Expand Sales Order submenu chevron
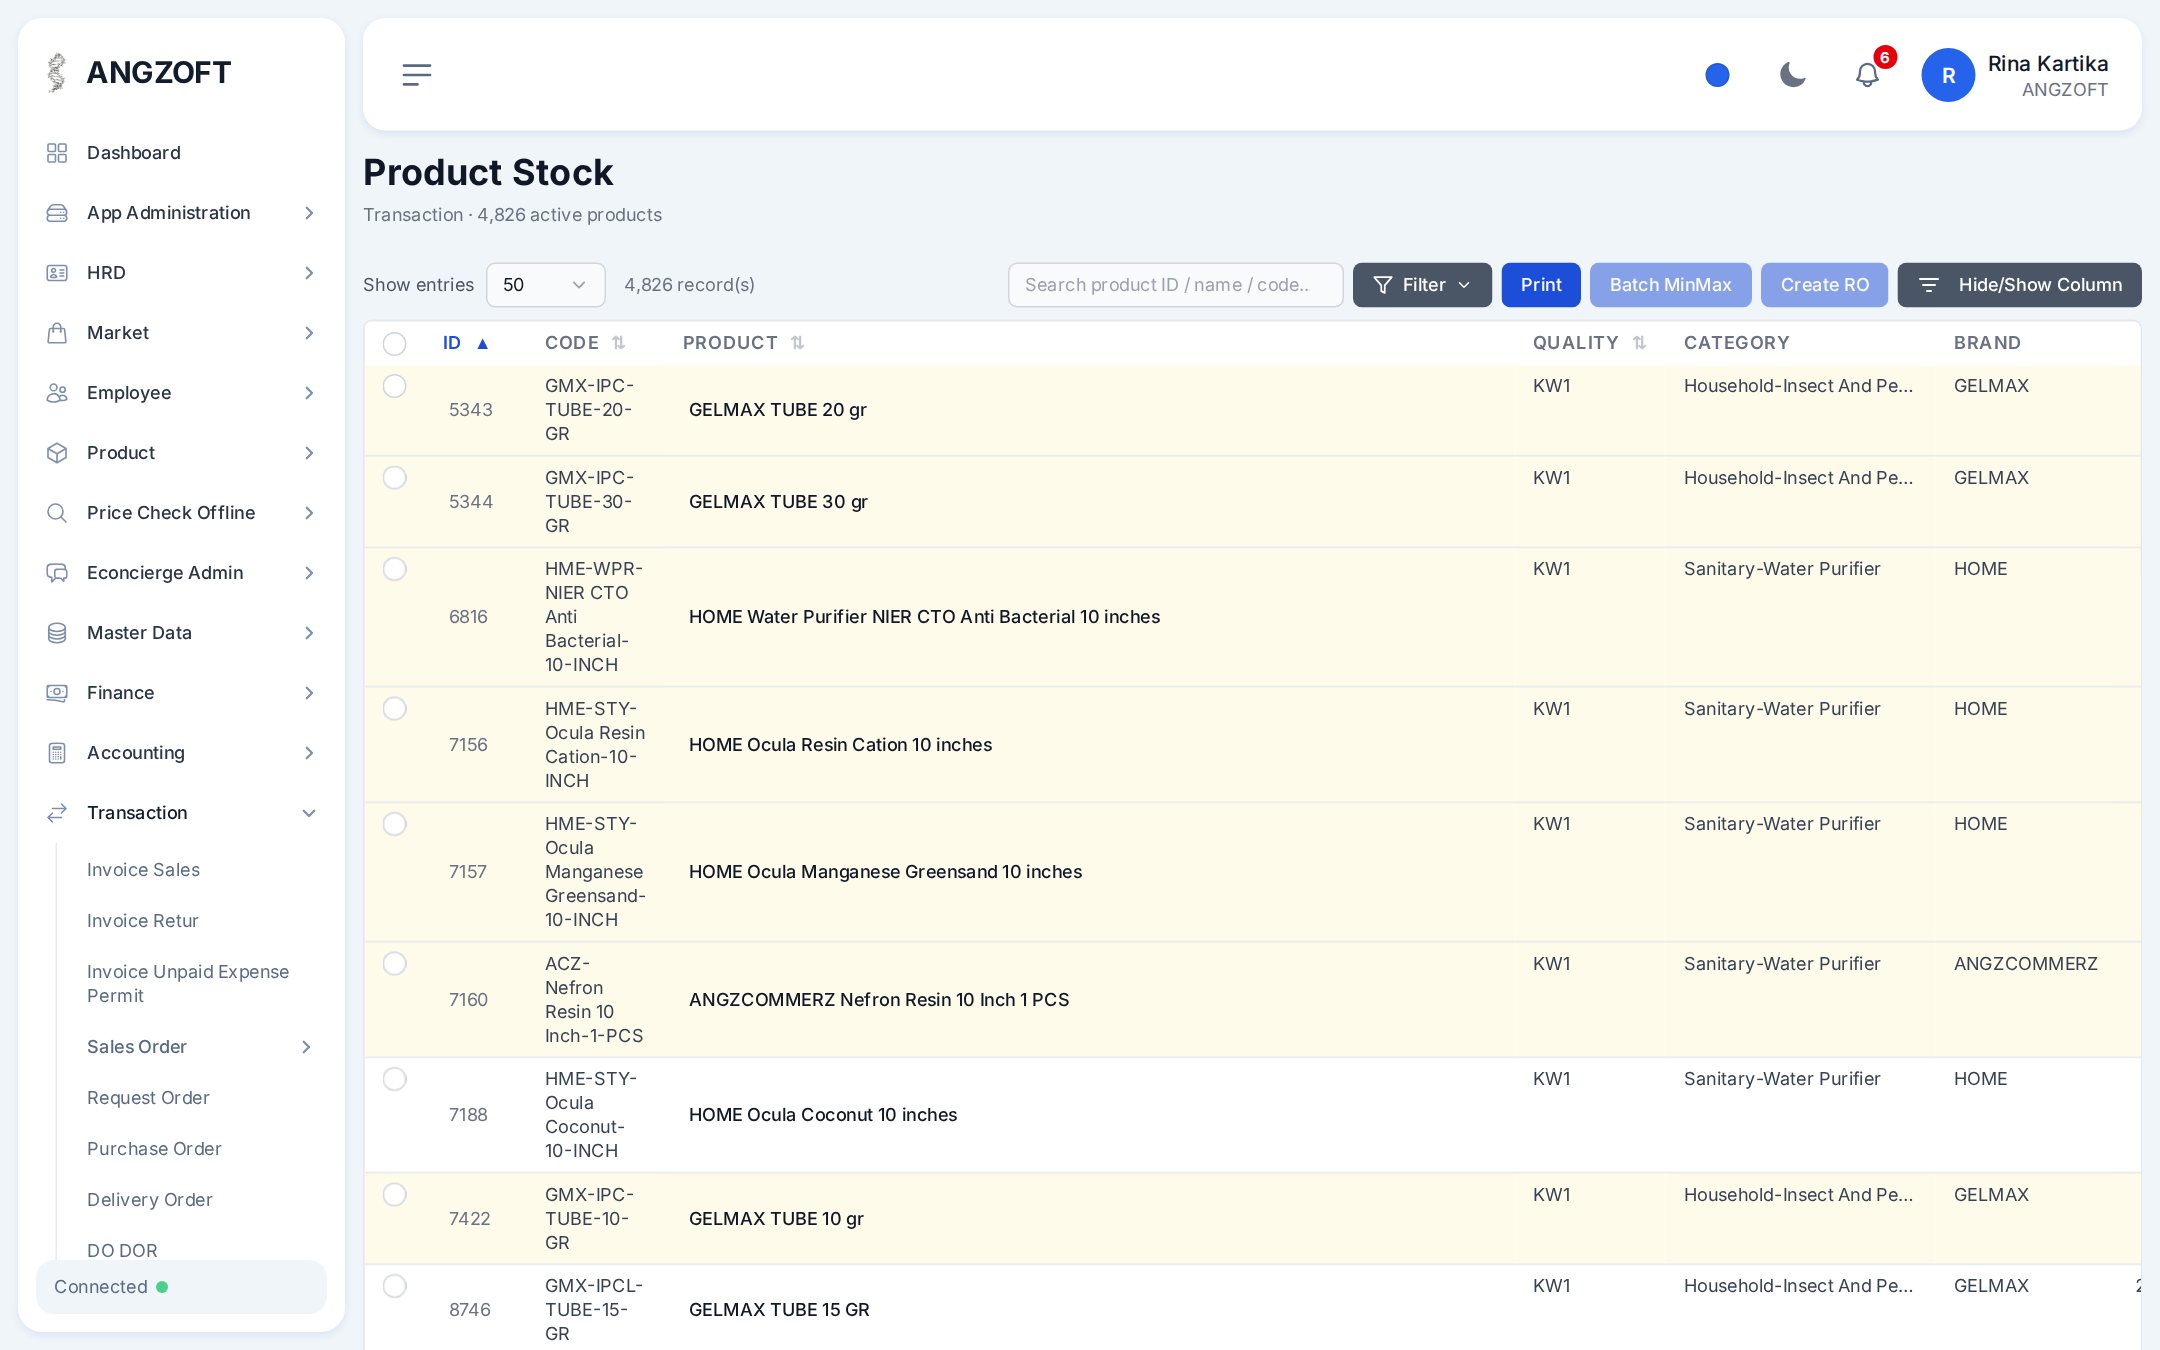The image size is (2160, 1350). click(x=306, y=1047)
